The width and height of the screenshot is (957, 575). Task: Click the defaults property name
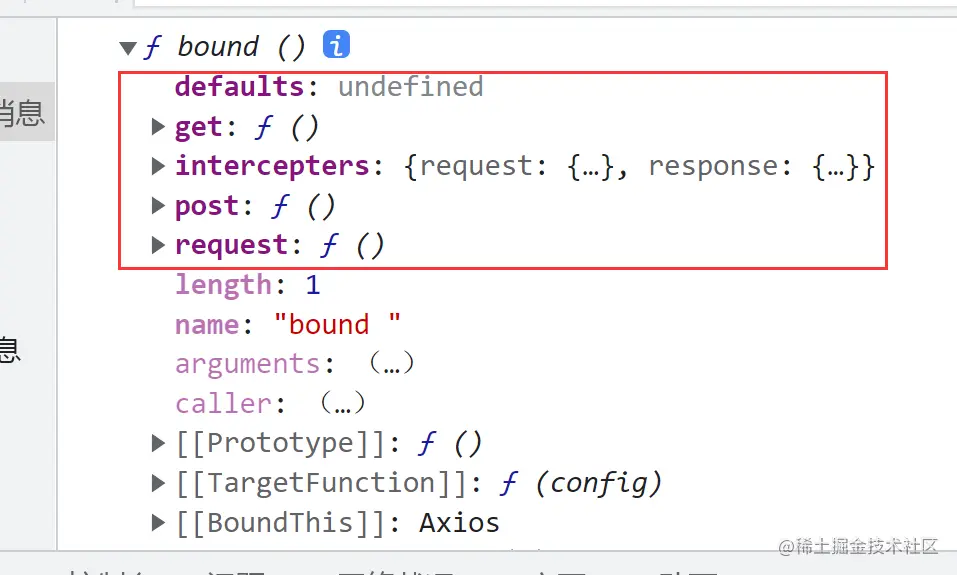(239, 87)
